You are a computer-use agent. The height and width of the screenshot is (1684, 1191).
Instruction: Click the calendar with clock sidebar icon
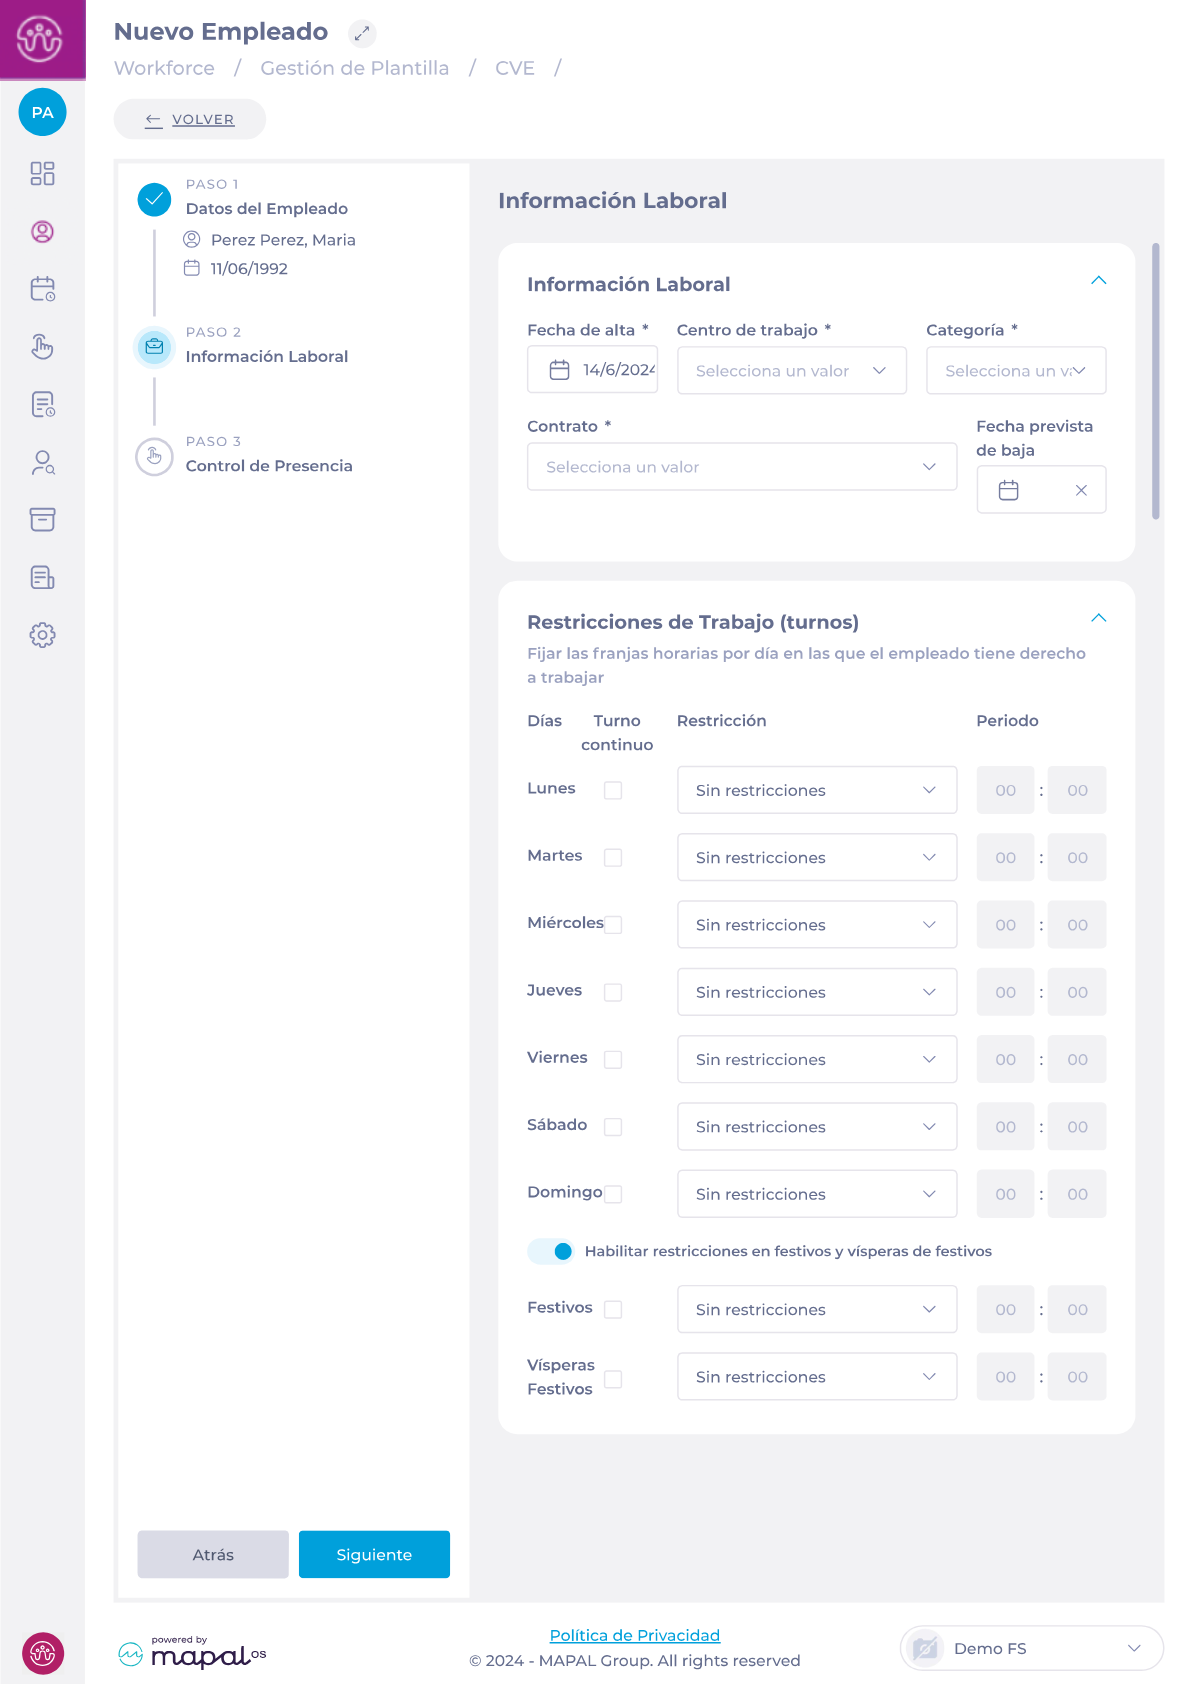[x=42, y=289]
